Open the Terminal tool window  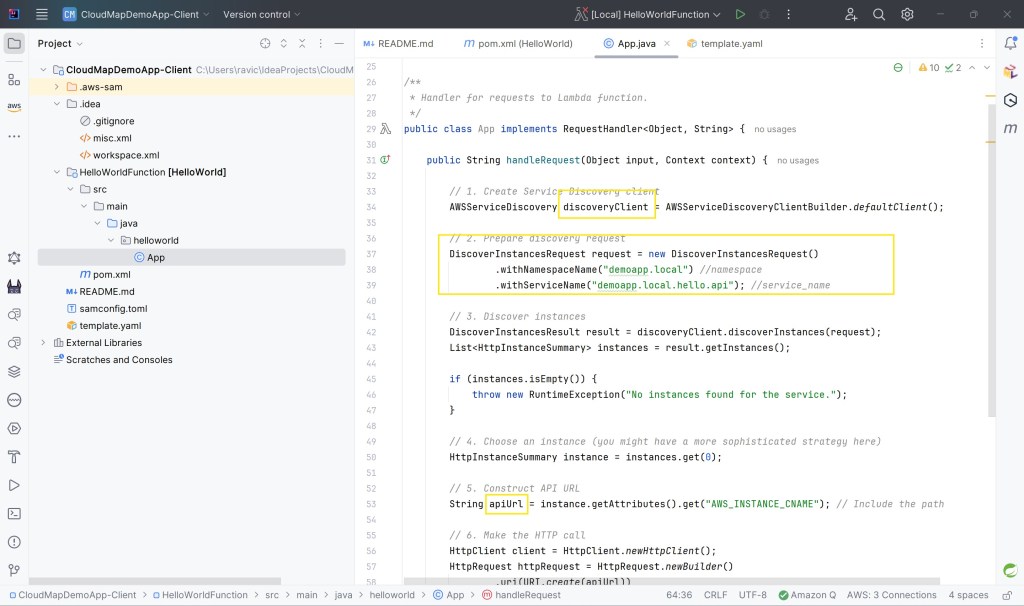pos(14,513)
